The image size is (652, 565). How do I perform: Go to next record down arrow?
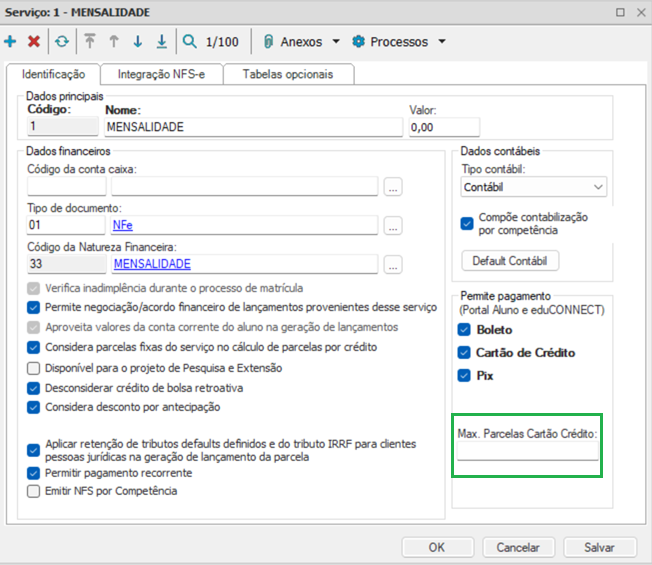coord(138,42)
